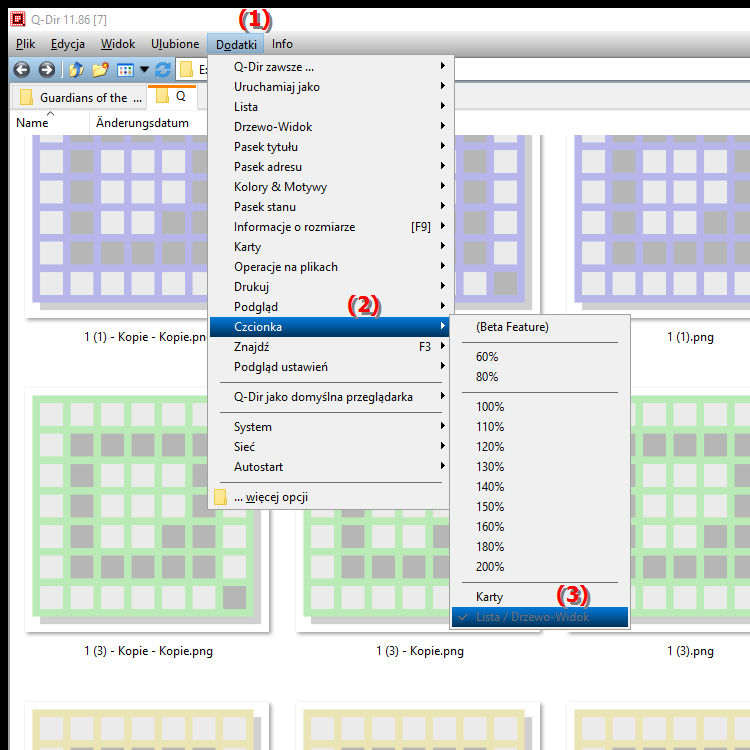Viewport: 750px width, 750px height.
Task: Expand 'Drzewo-Widok' submenu
Action: [331, 127]
